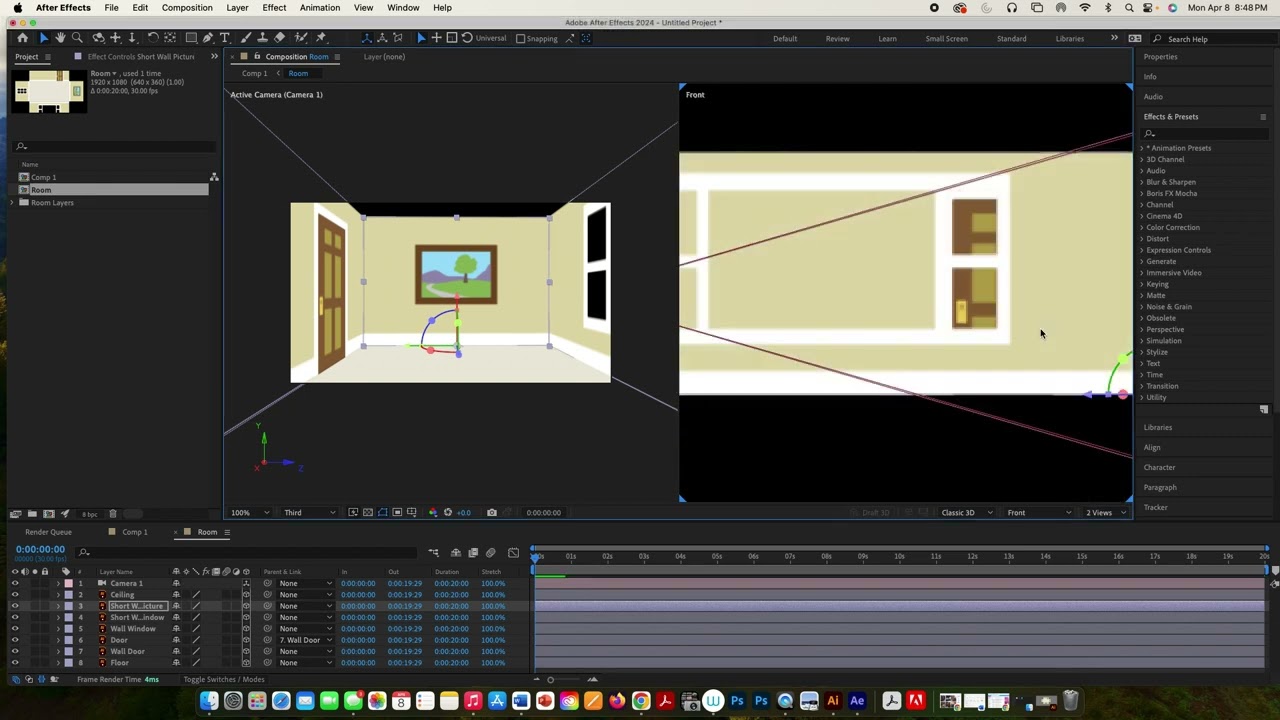
Task: Select the Rotation tool
Action: (x=153, y=38)
